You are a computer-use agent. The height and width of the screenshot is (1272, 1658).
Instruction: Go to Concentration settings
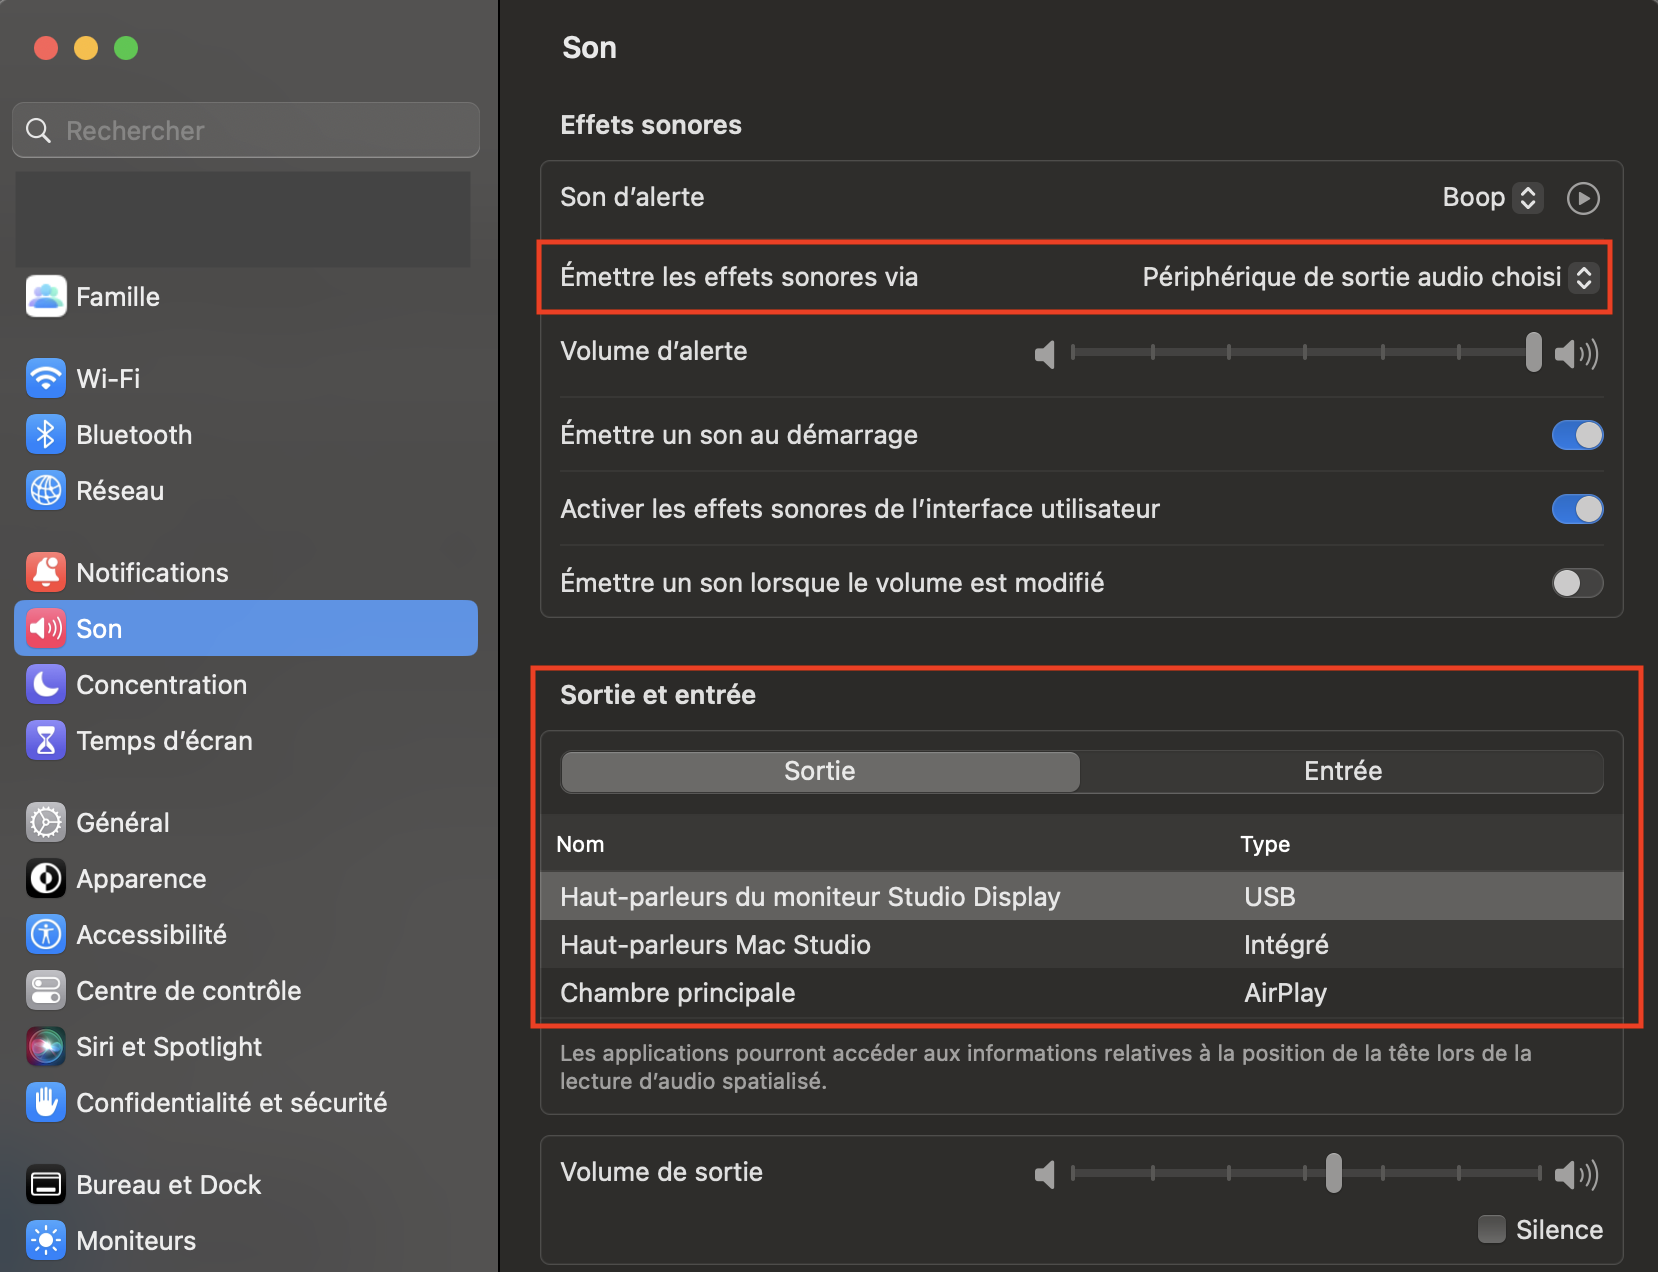[160, 685]
